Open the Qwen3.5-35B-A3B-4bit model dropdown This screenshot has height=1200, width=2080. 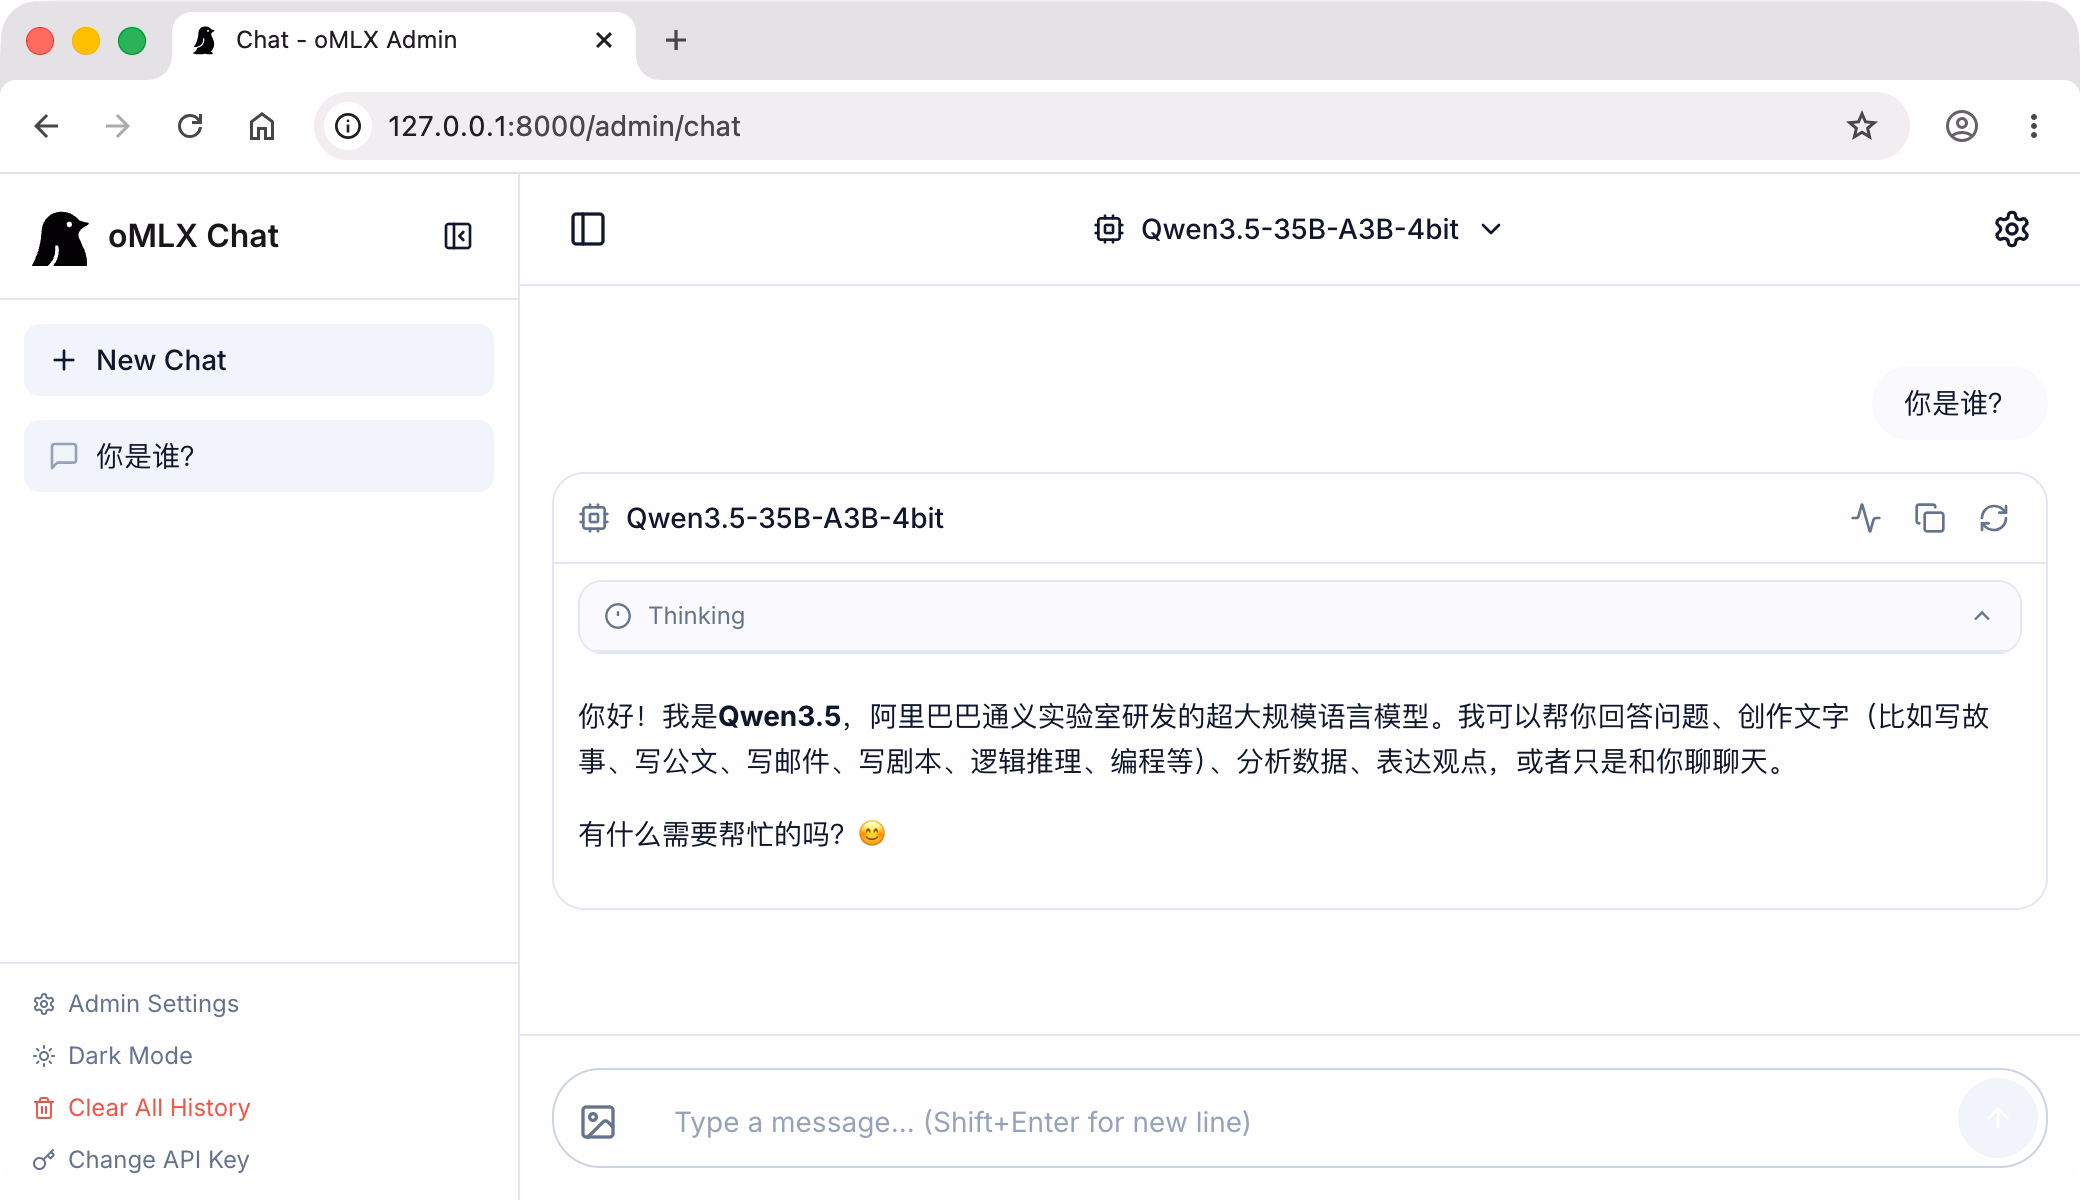coord(1298,229)
